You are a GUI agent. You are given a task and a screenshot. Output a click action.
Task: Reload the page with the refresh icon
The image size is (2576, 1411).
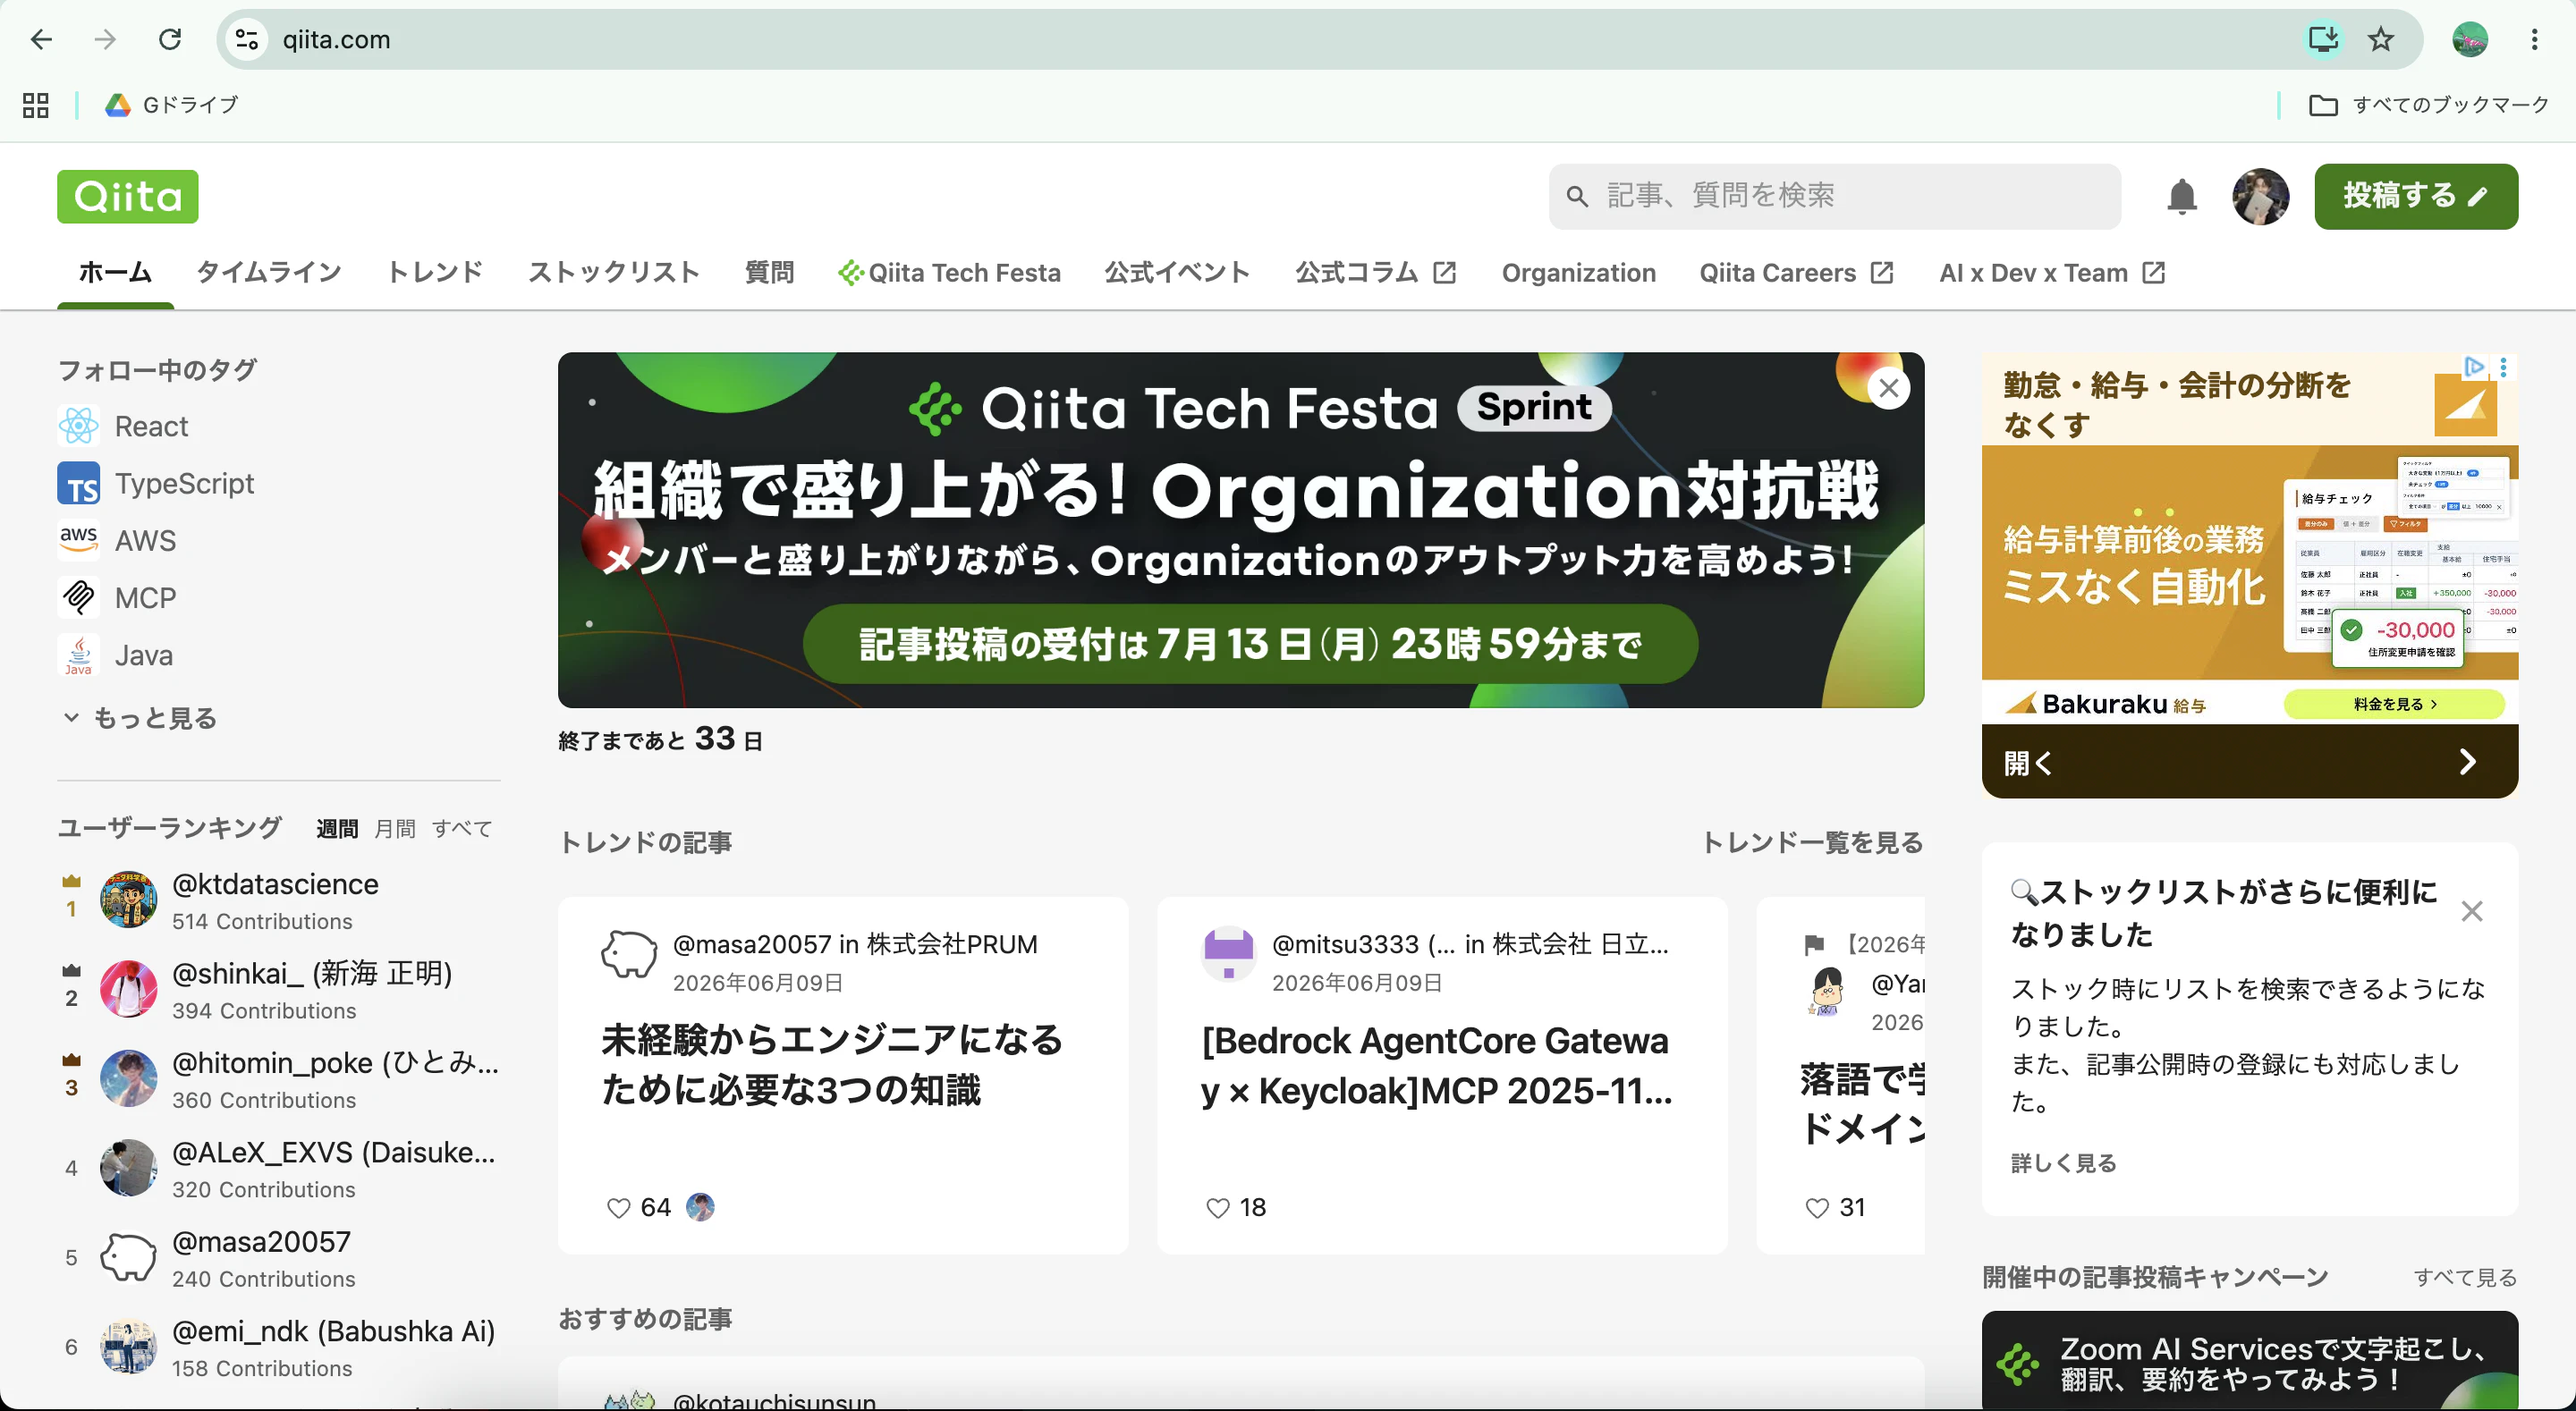pyautogui.click(x=170, y=39)
